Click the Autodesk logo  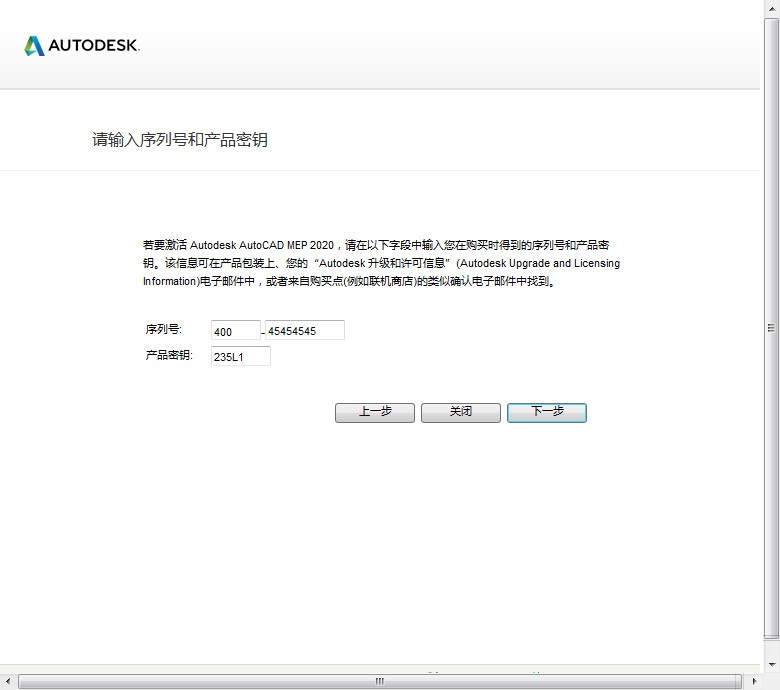tap(82, 46)
